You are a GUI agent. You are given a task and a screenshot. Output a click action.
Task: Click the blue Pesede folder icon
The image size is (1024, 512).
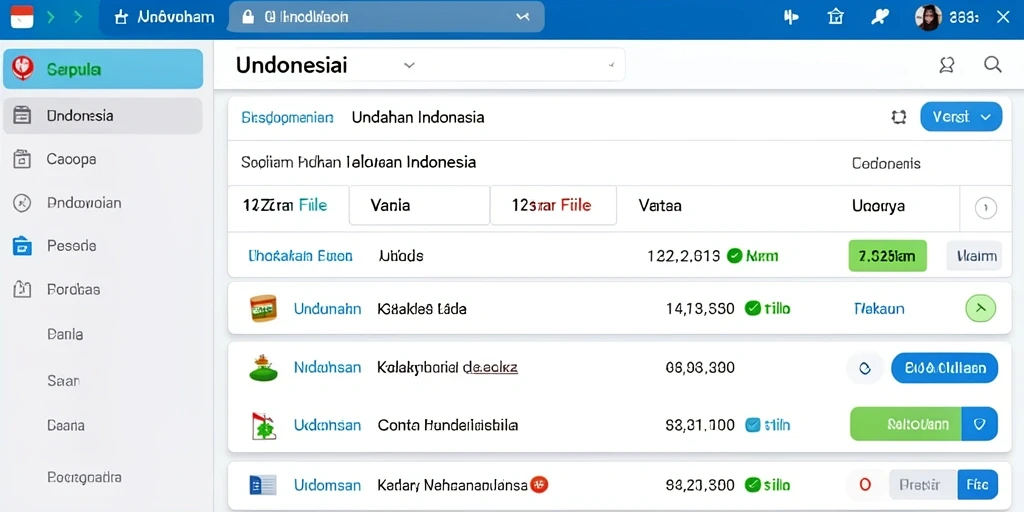(22, 246)
